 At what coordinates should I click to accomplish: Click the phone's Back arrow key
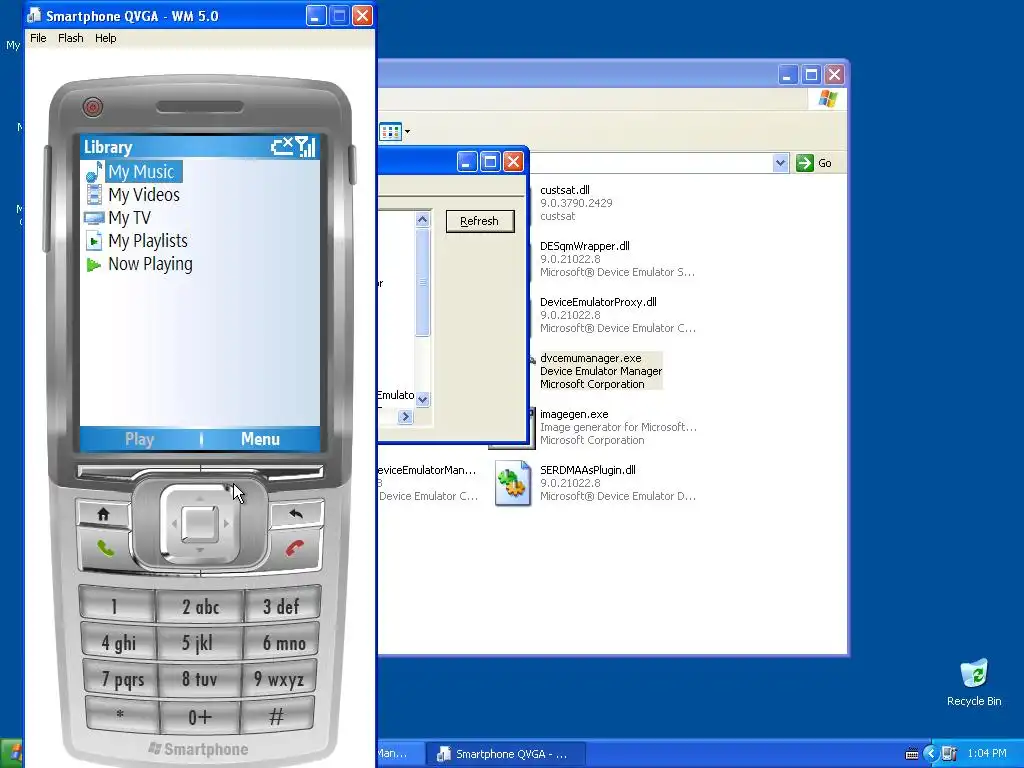tap(296, 514)
